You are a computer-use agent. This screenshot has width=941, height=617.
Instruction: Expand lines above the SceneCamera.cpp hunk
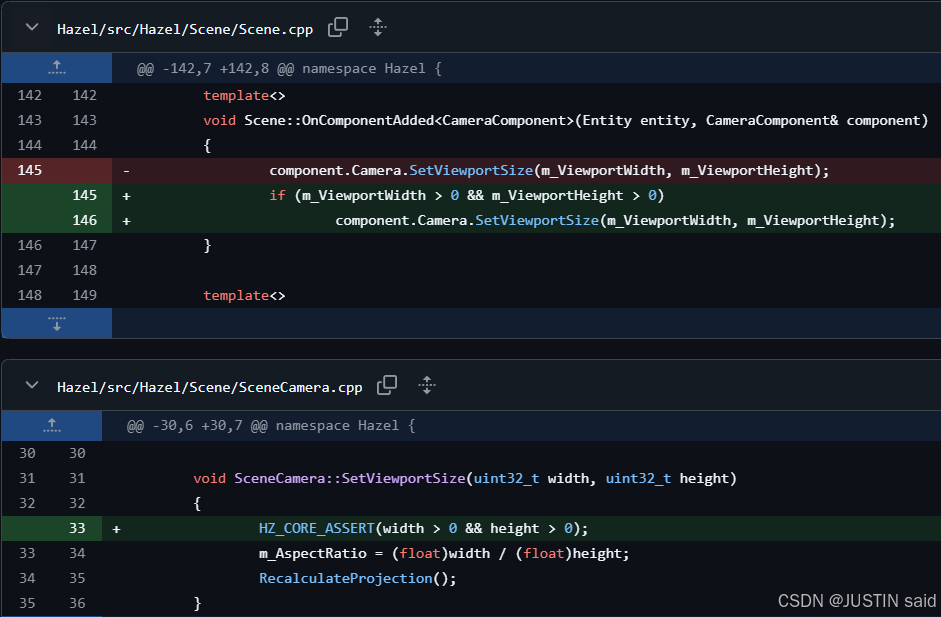(52, 425)
